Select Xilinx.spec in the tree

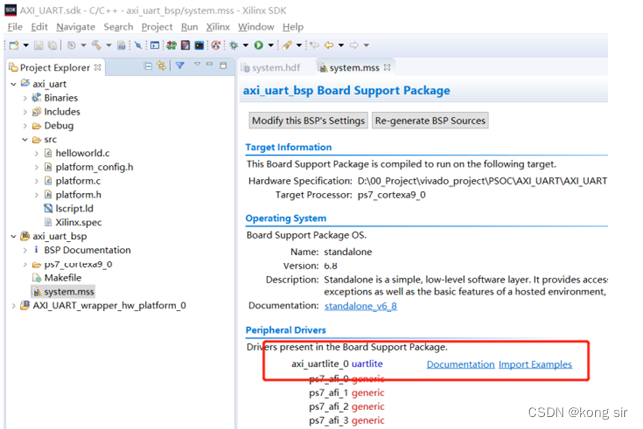pyautogui.click(x=78, y=222)
